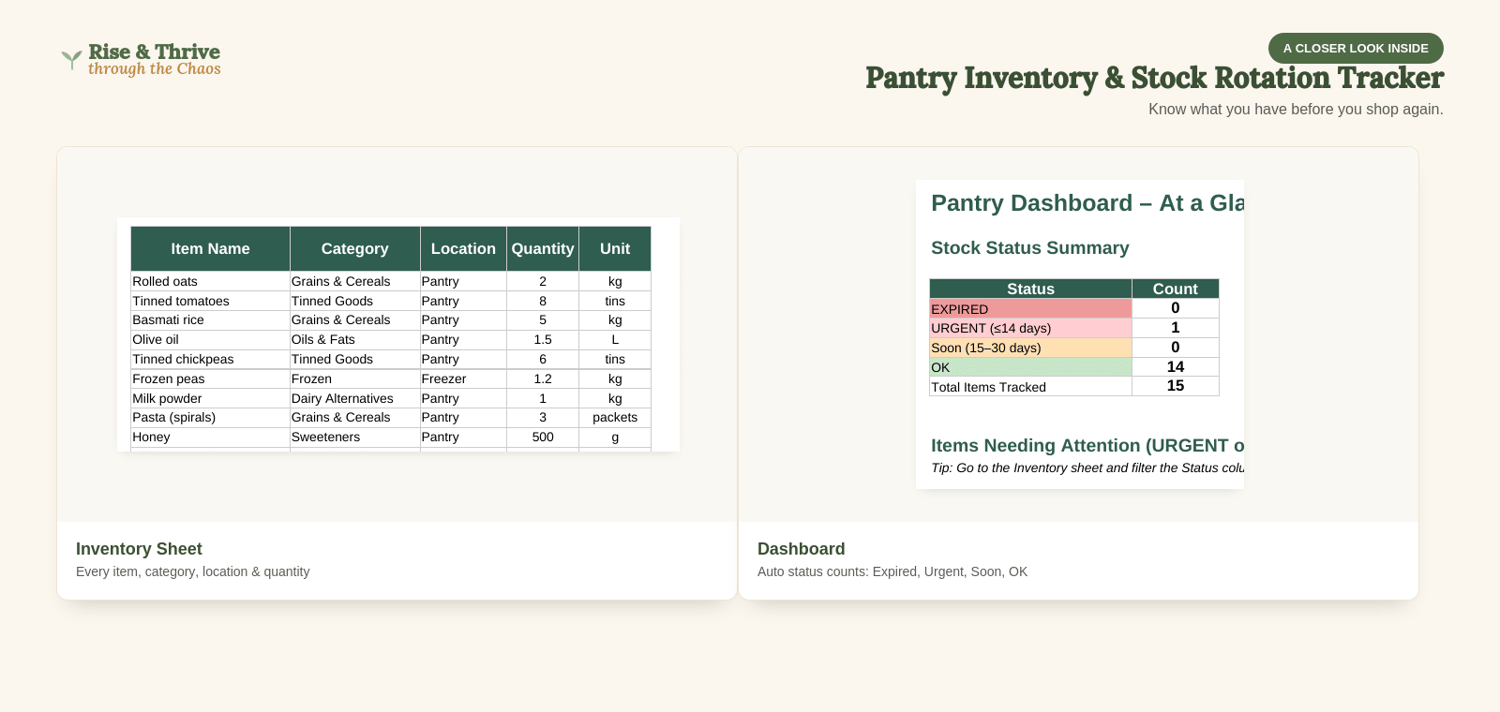This screenshot has height=712, width=1500.
Task: Click the 'Pantry Dashboard – At a Gla' title
Action: pyautogui.click(x=1087, y=203)
